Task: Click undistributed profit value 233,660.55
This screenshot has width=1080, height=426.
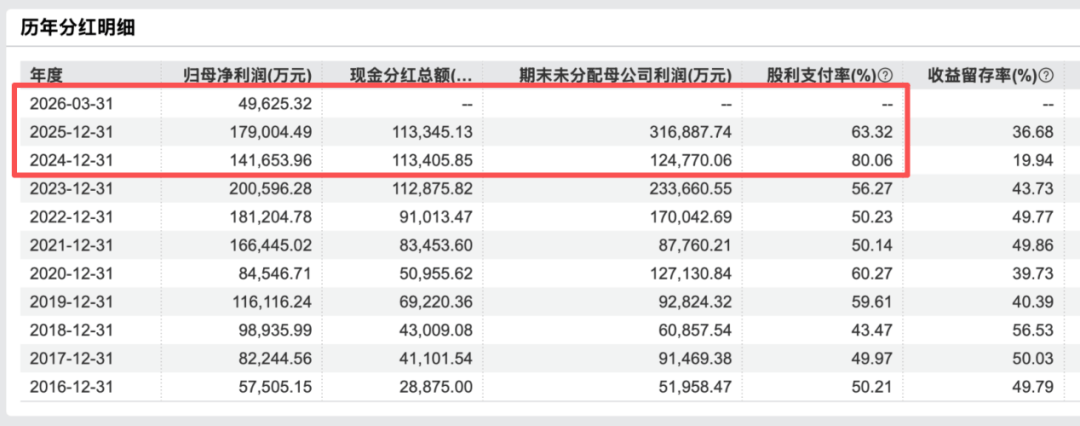Action: (692, 189)
